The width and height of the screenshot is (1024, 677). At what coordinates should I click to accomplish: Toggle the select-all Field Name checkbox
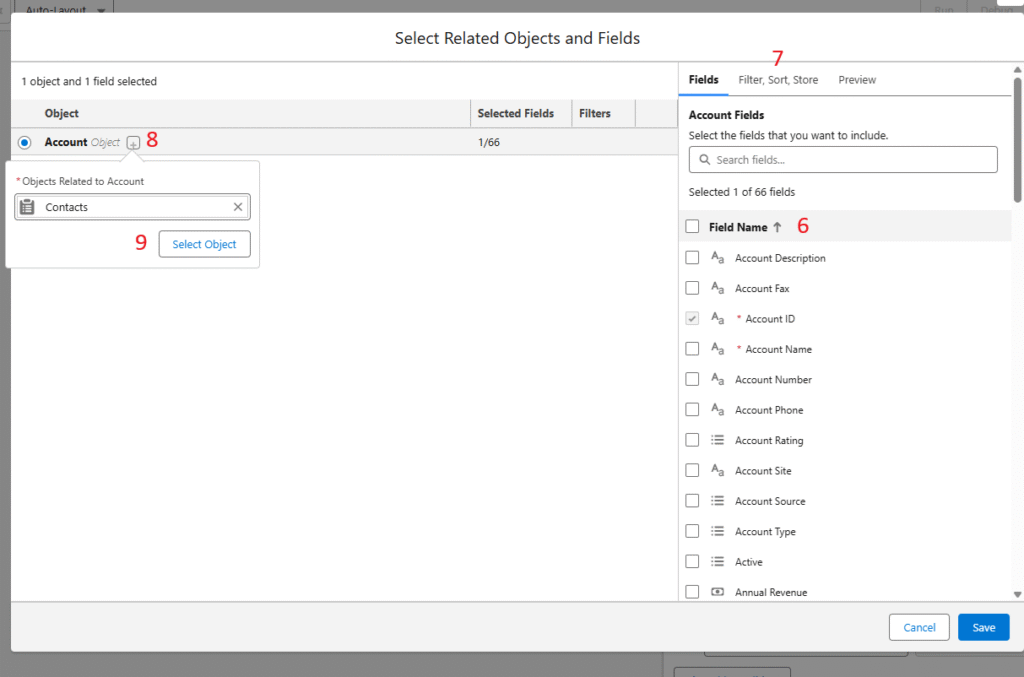coord(692,227)
